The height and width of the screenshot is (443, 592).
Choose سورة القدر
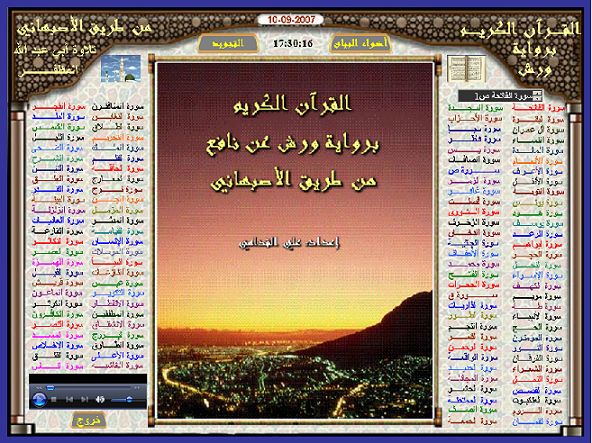click(x=58, y=190)
